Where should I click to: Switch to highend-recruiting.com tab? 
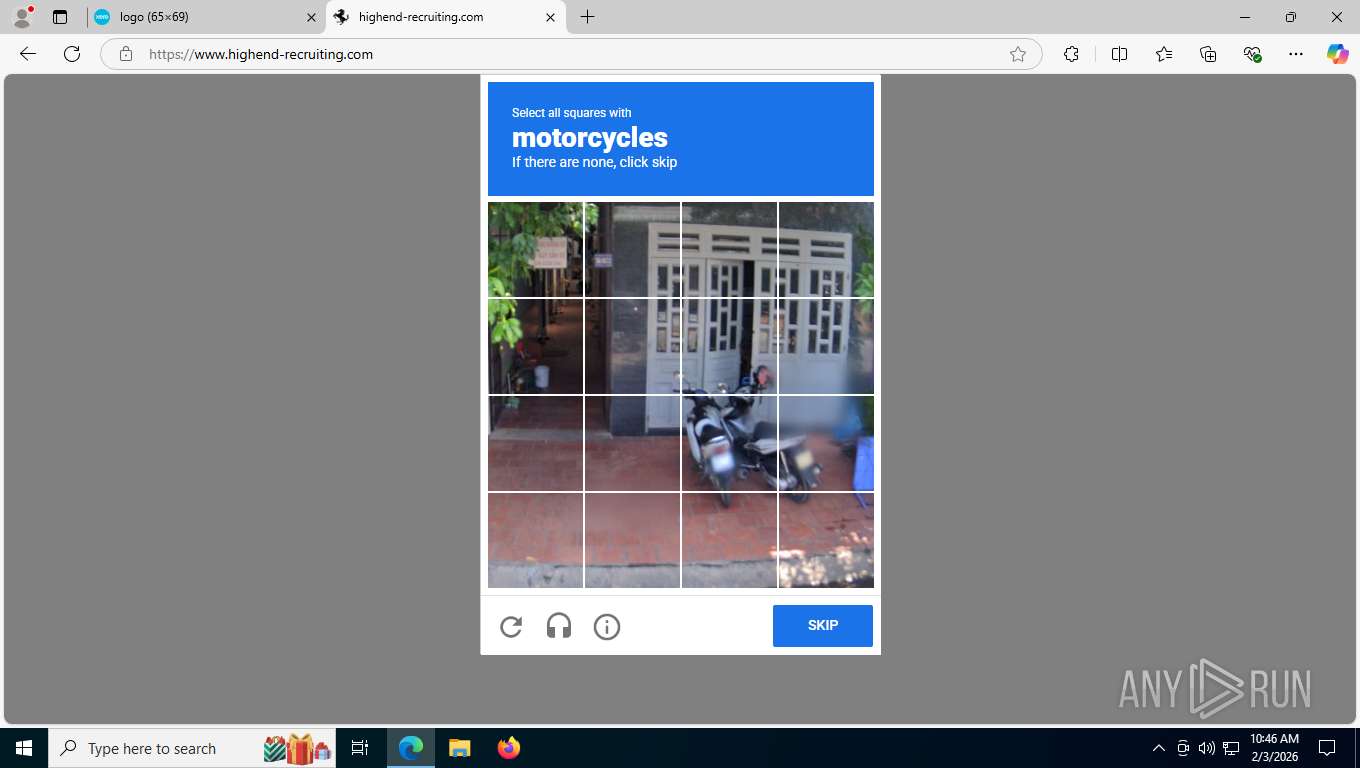[446, 17]
